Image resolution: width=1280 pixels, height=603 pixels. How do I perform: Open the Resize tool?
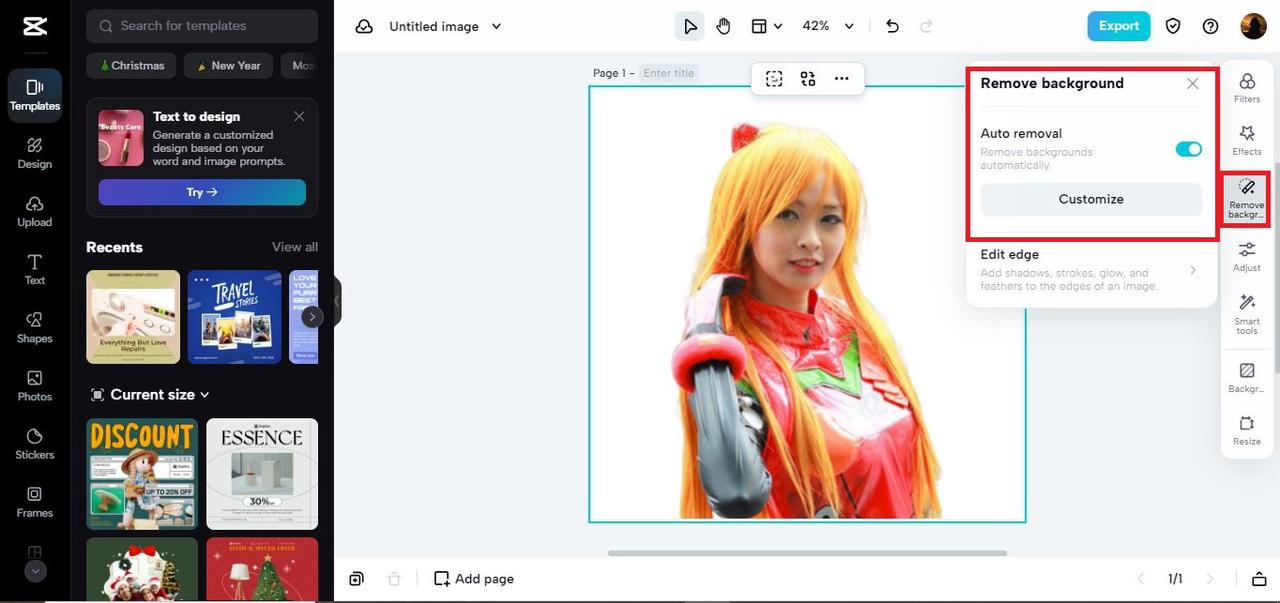pyautogui.click(x=1247, y=430)
